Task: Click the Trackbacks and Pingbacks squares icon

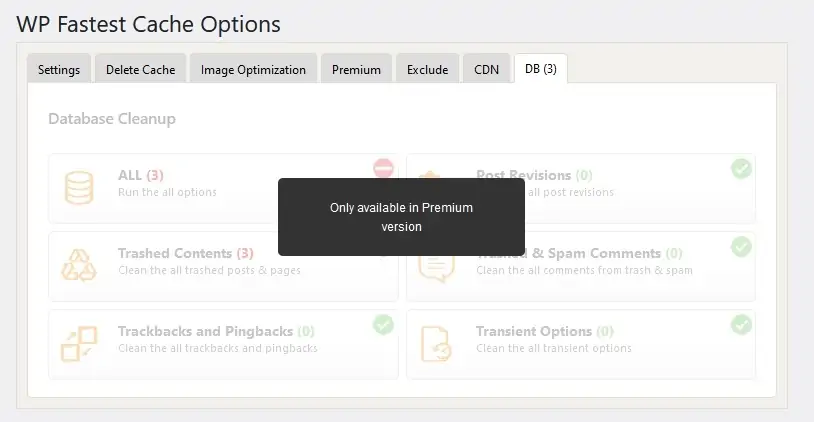Action: coord(79,343)
